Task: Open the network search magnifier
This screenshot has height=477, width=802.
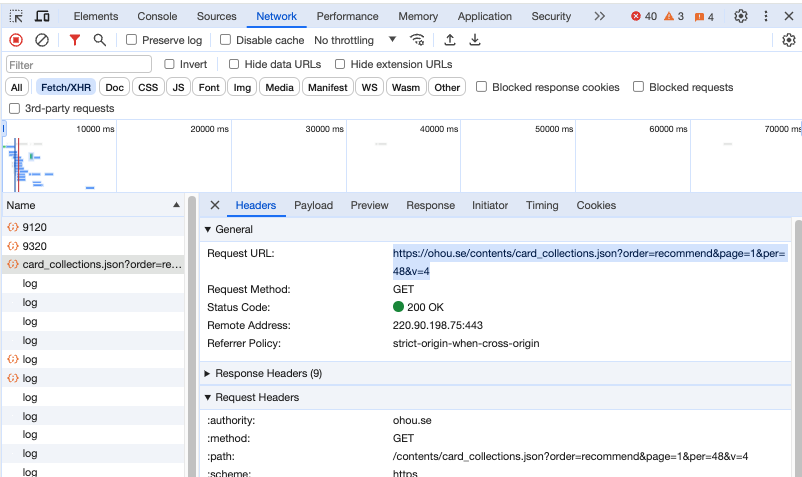Action: 100,40
